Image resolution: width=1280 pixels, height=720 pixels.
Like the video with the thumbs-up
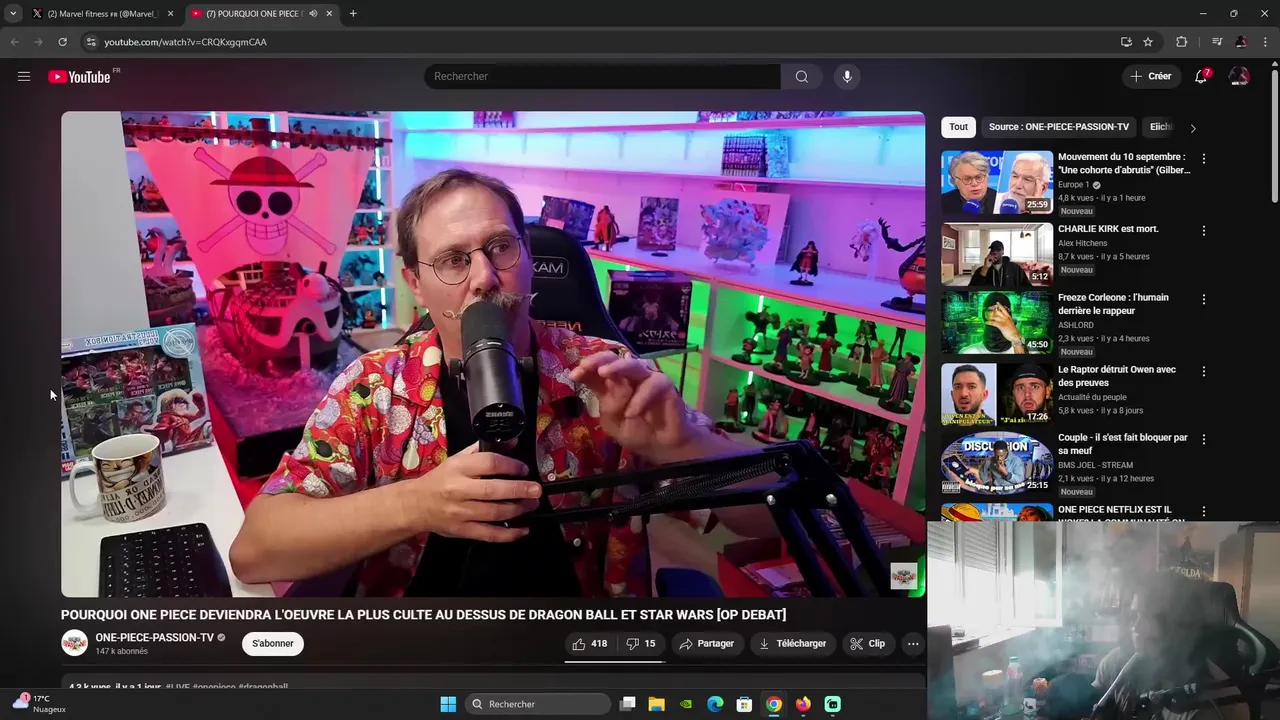pos(590,644)
